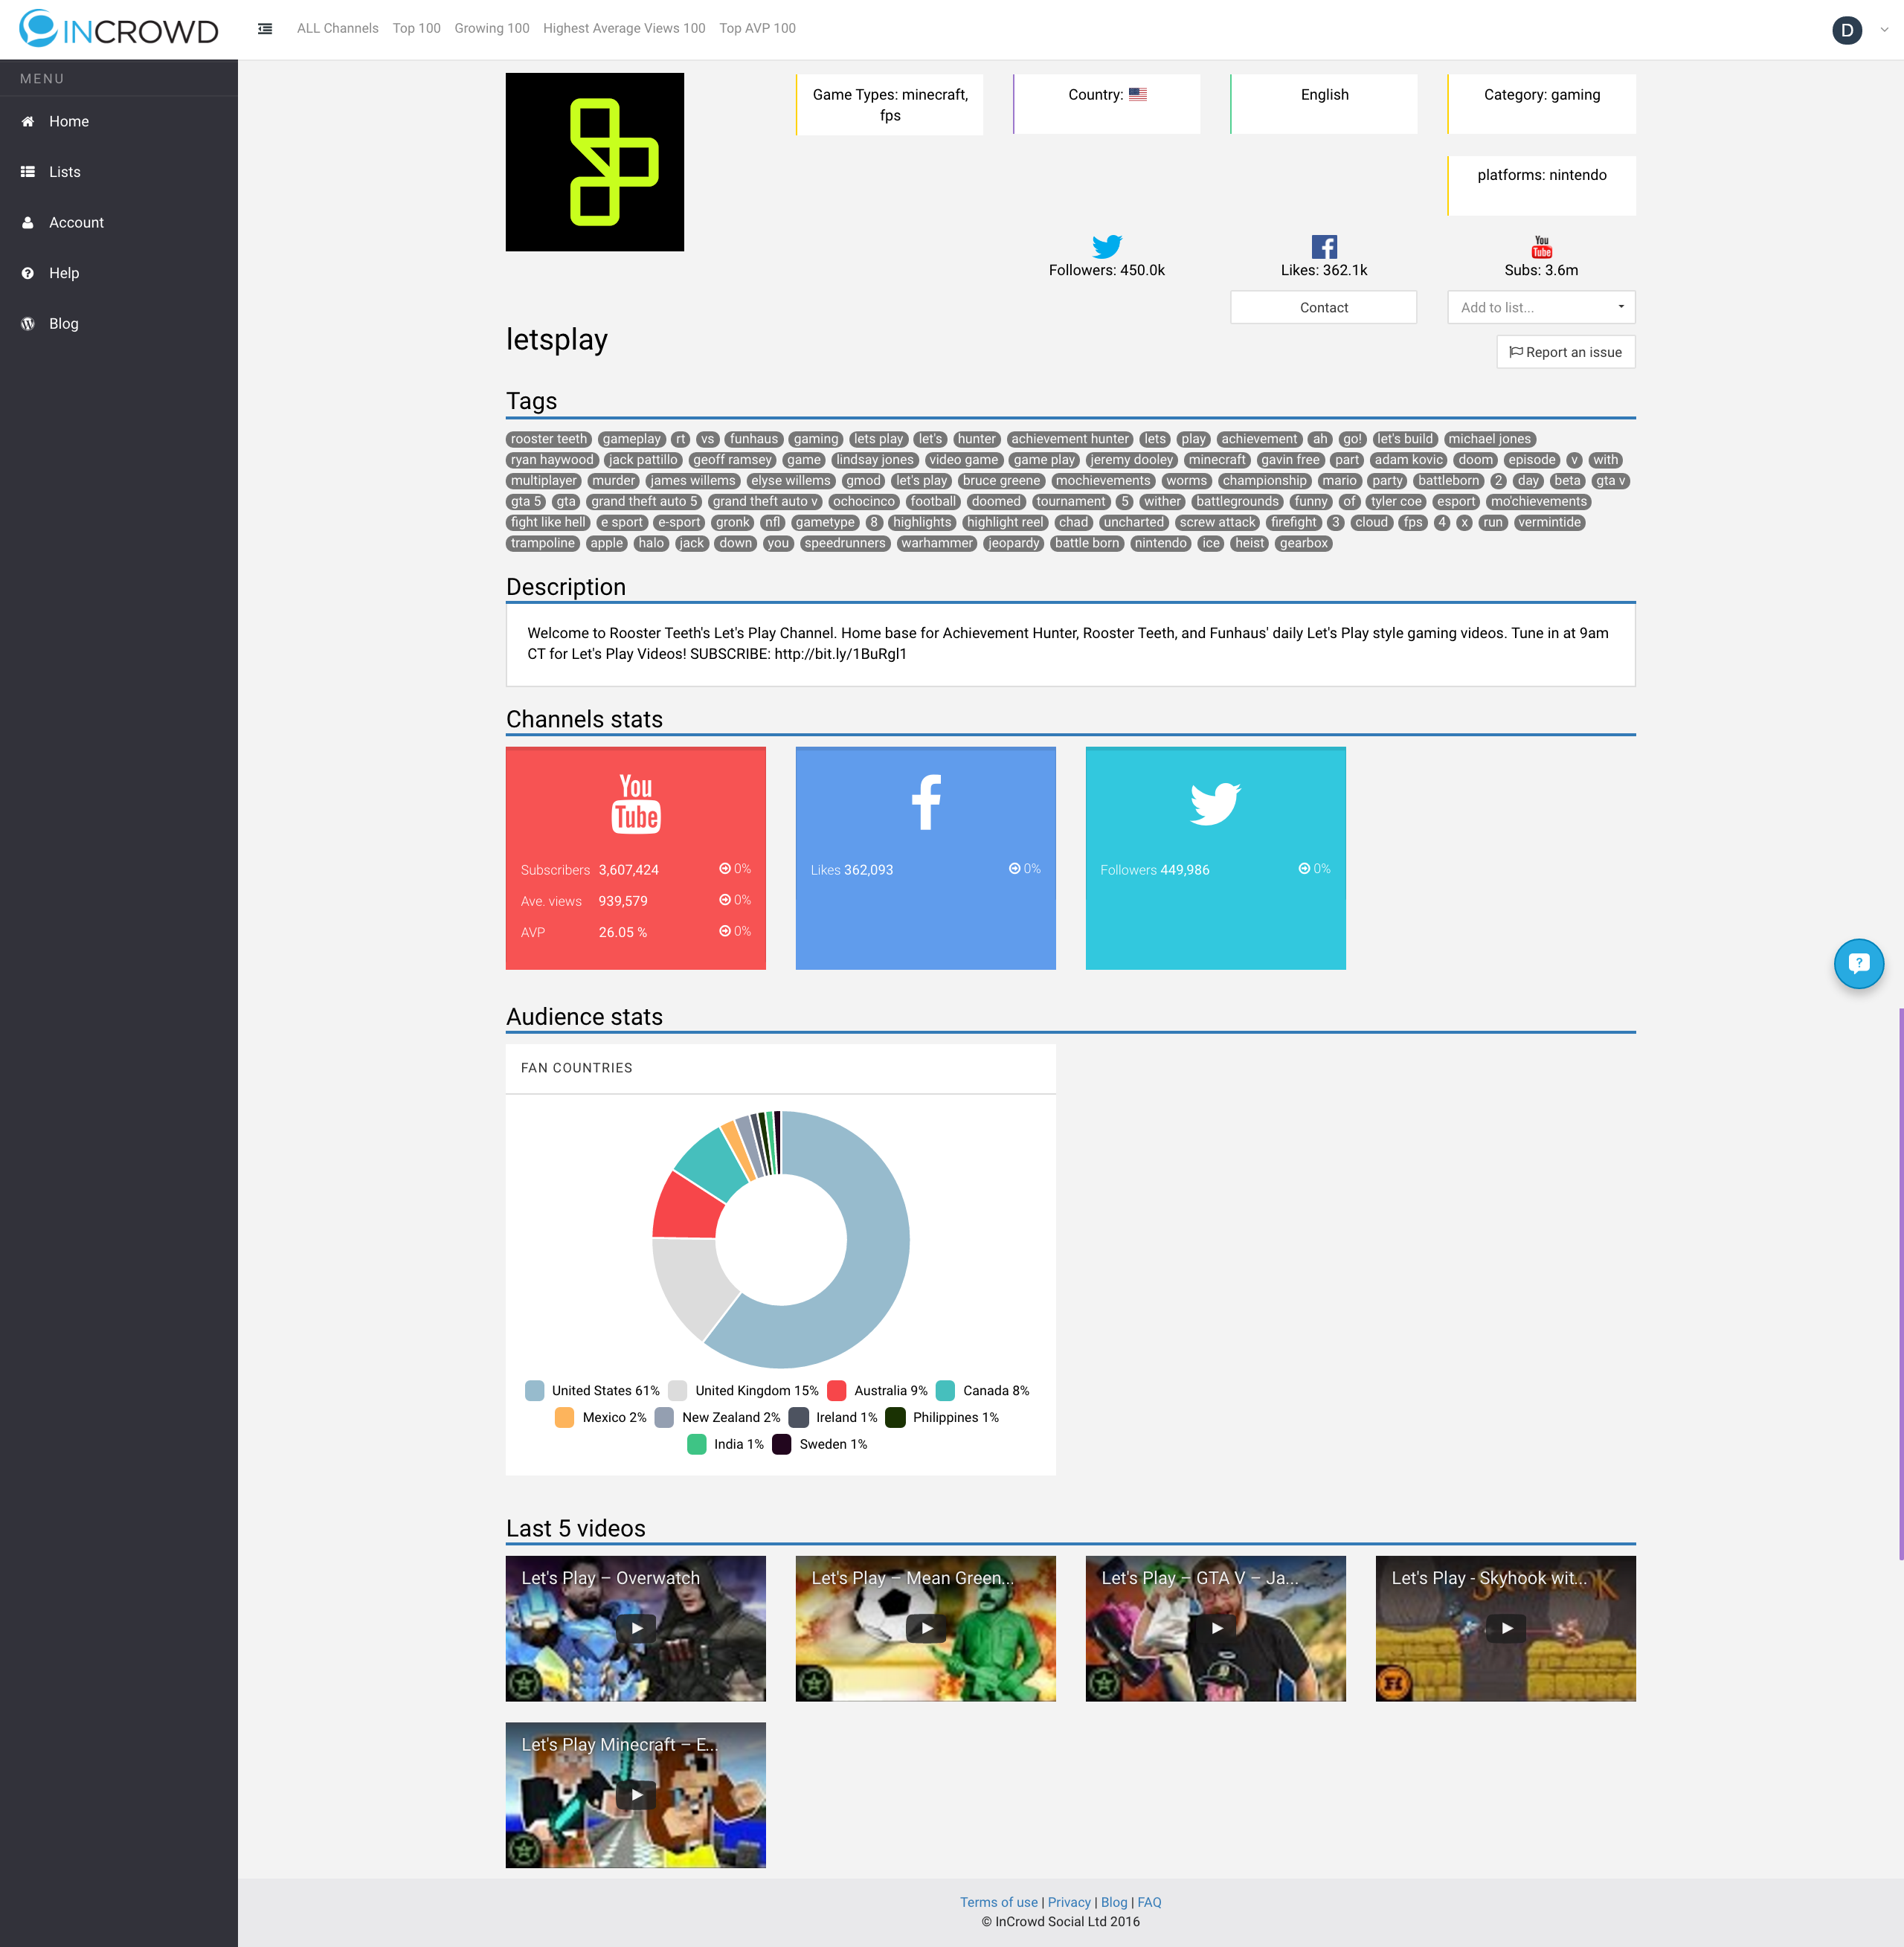Click the Help icon in the sidebar
The width and height of the screenshot is (1904, 1947).
tap(28, 272)
